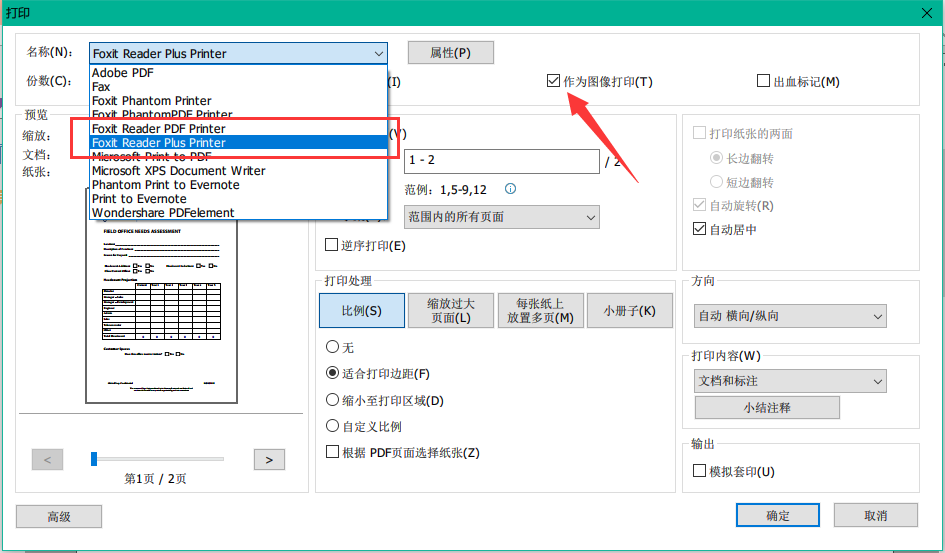The width and height of the screenshot is (945, 553).
Task: Open the pages-in-range subset dropdown
Action: [501, 217]
